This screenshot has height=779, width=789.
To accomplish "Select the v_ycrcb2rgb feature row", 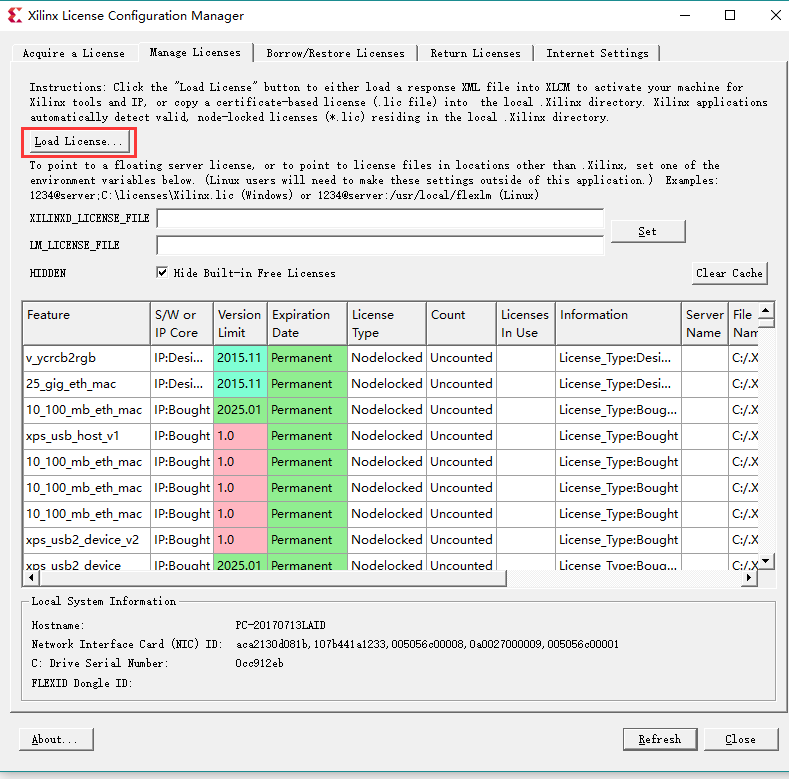I will coord(390,358).
